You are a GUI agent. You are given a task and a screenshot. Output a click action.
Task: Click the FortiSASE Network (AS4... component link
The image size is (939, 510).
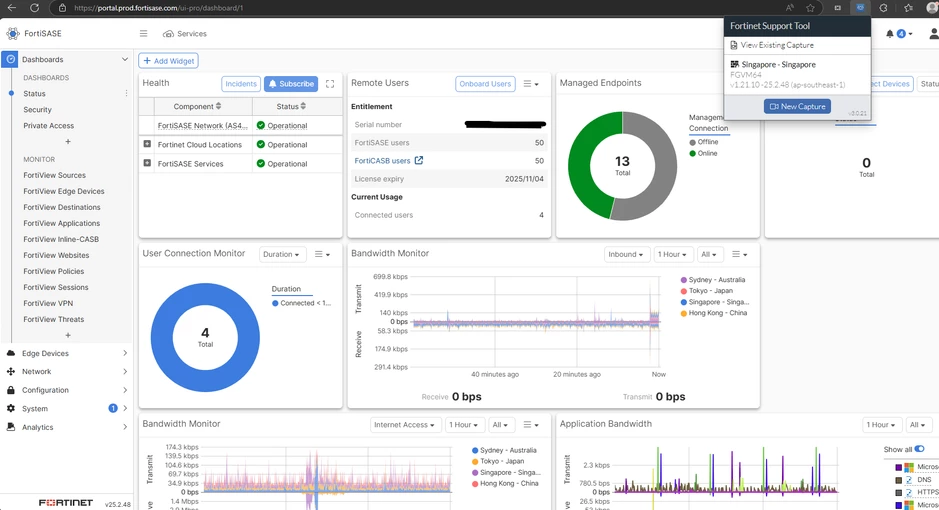[202, 126]
